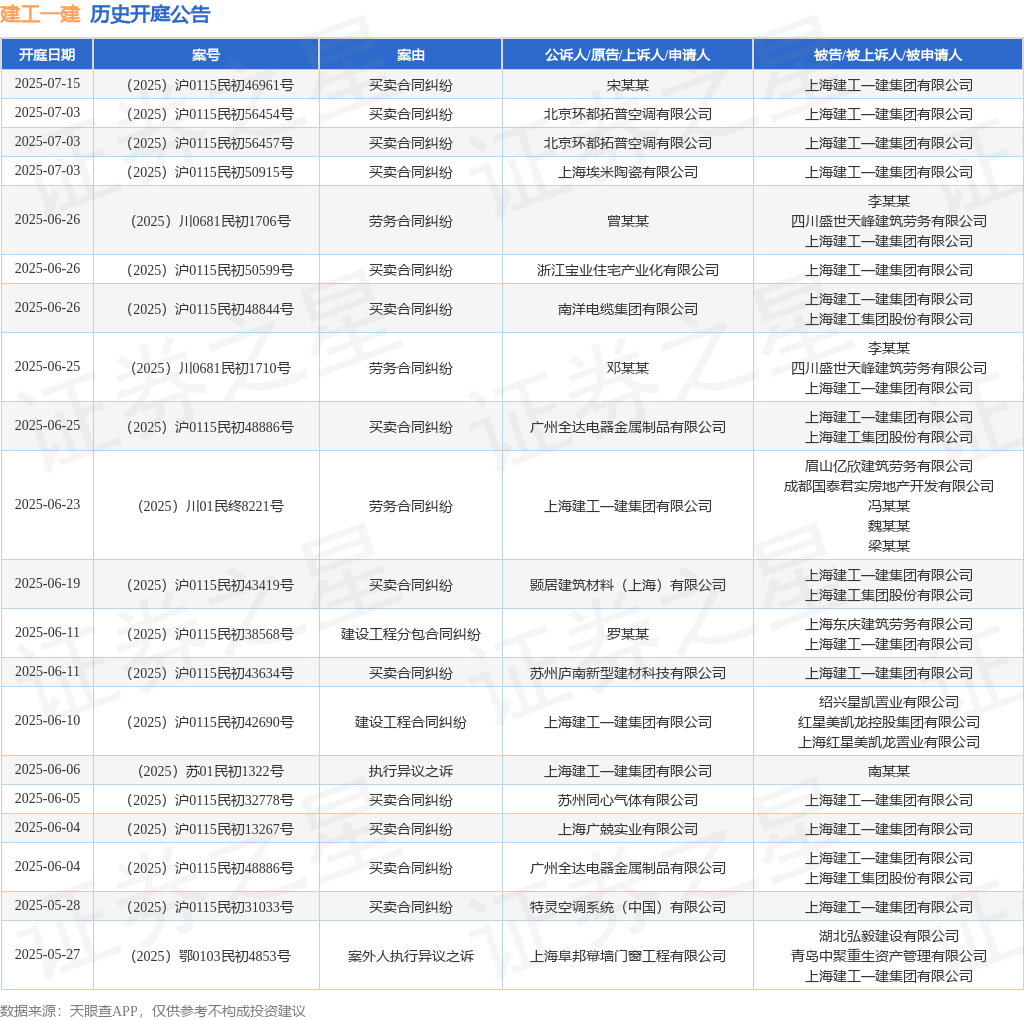Select the date cell 2025-06-10
Image resolution: width=1024 pixels, height=1020 pixels.
pos(47,721)
